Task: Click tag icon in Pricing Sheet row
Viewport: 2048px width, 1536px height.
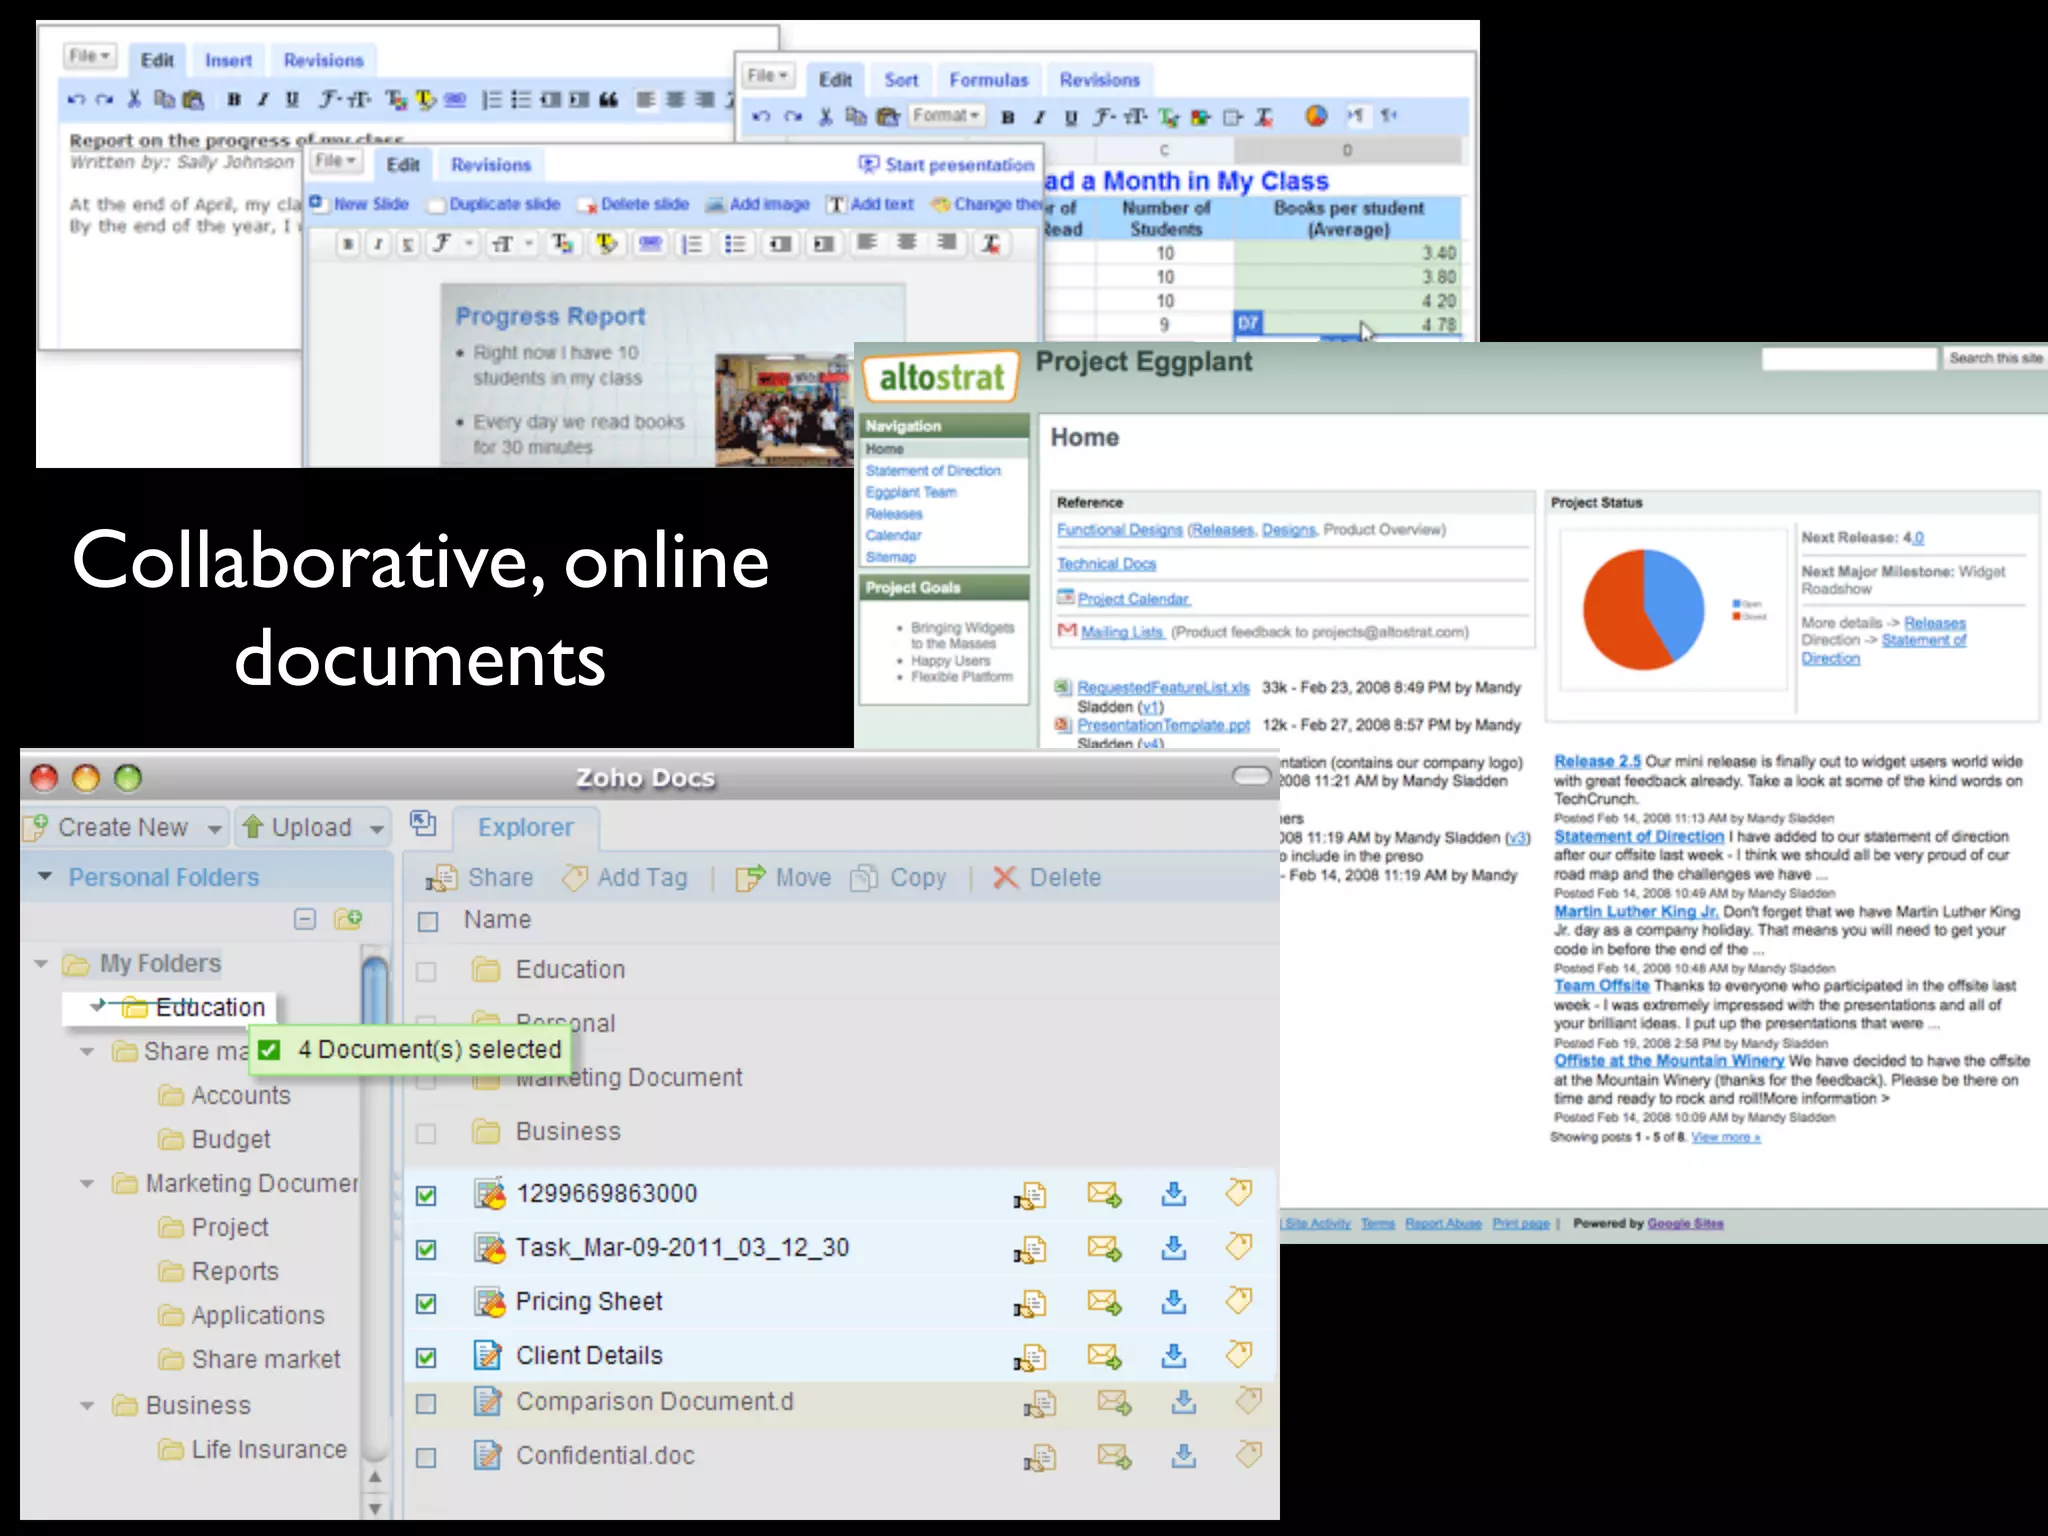Action: 1239,1301
